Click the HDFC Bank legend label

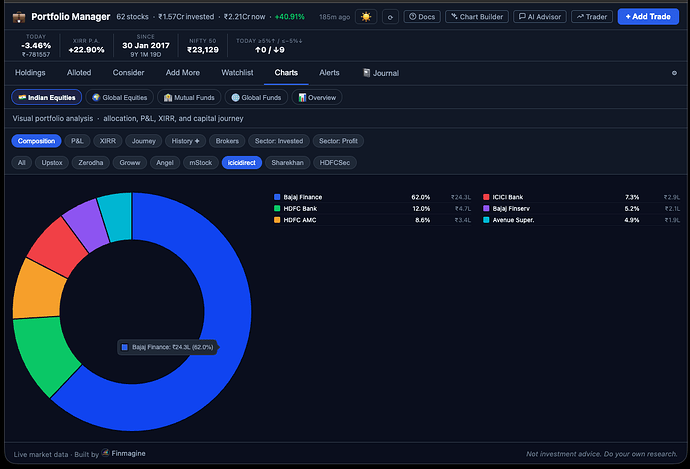[300, 209]
